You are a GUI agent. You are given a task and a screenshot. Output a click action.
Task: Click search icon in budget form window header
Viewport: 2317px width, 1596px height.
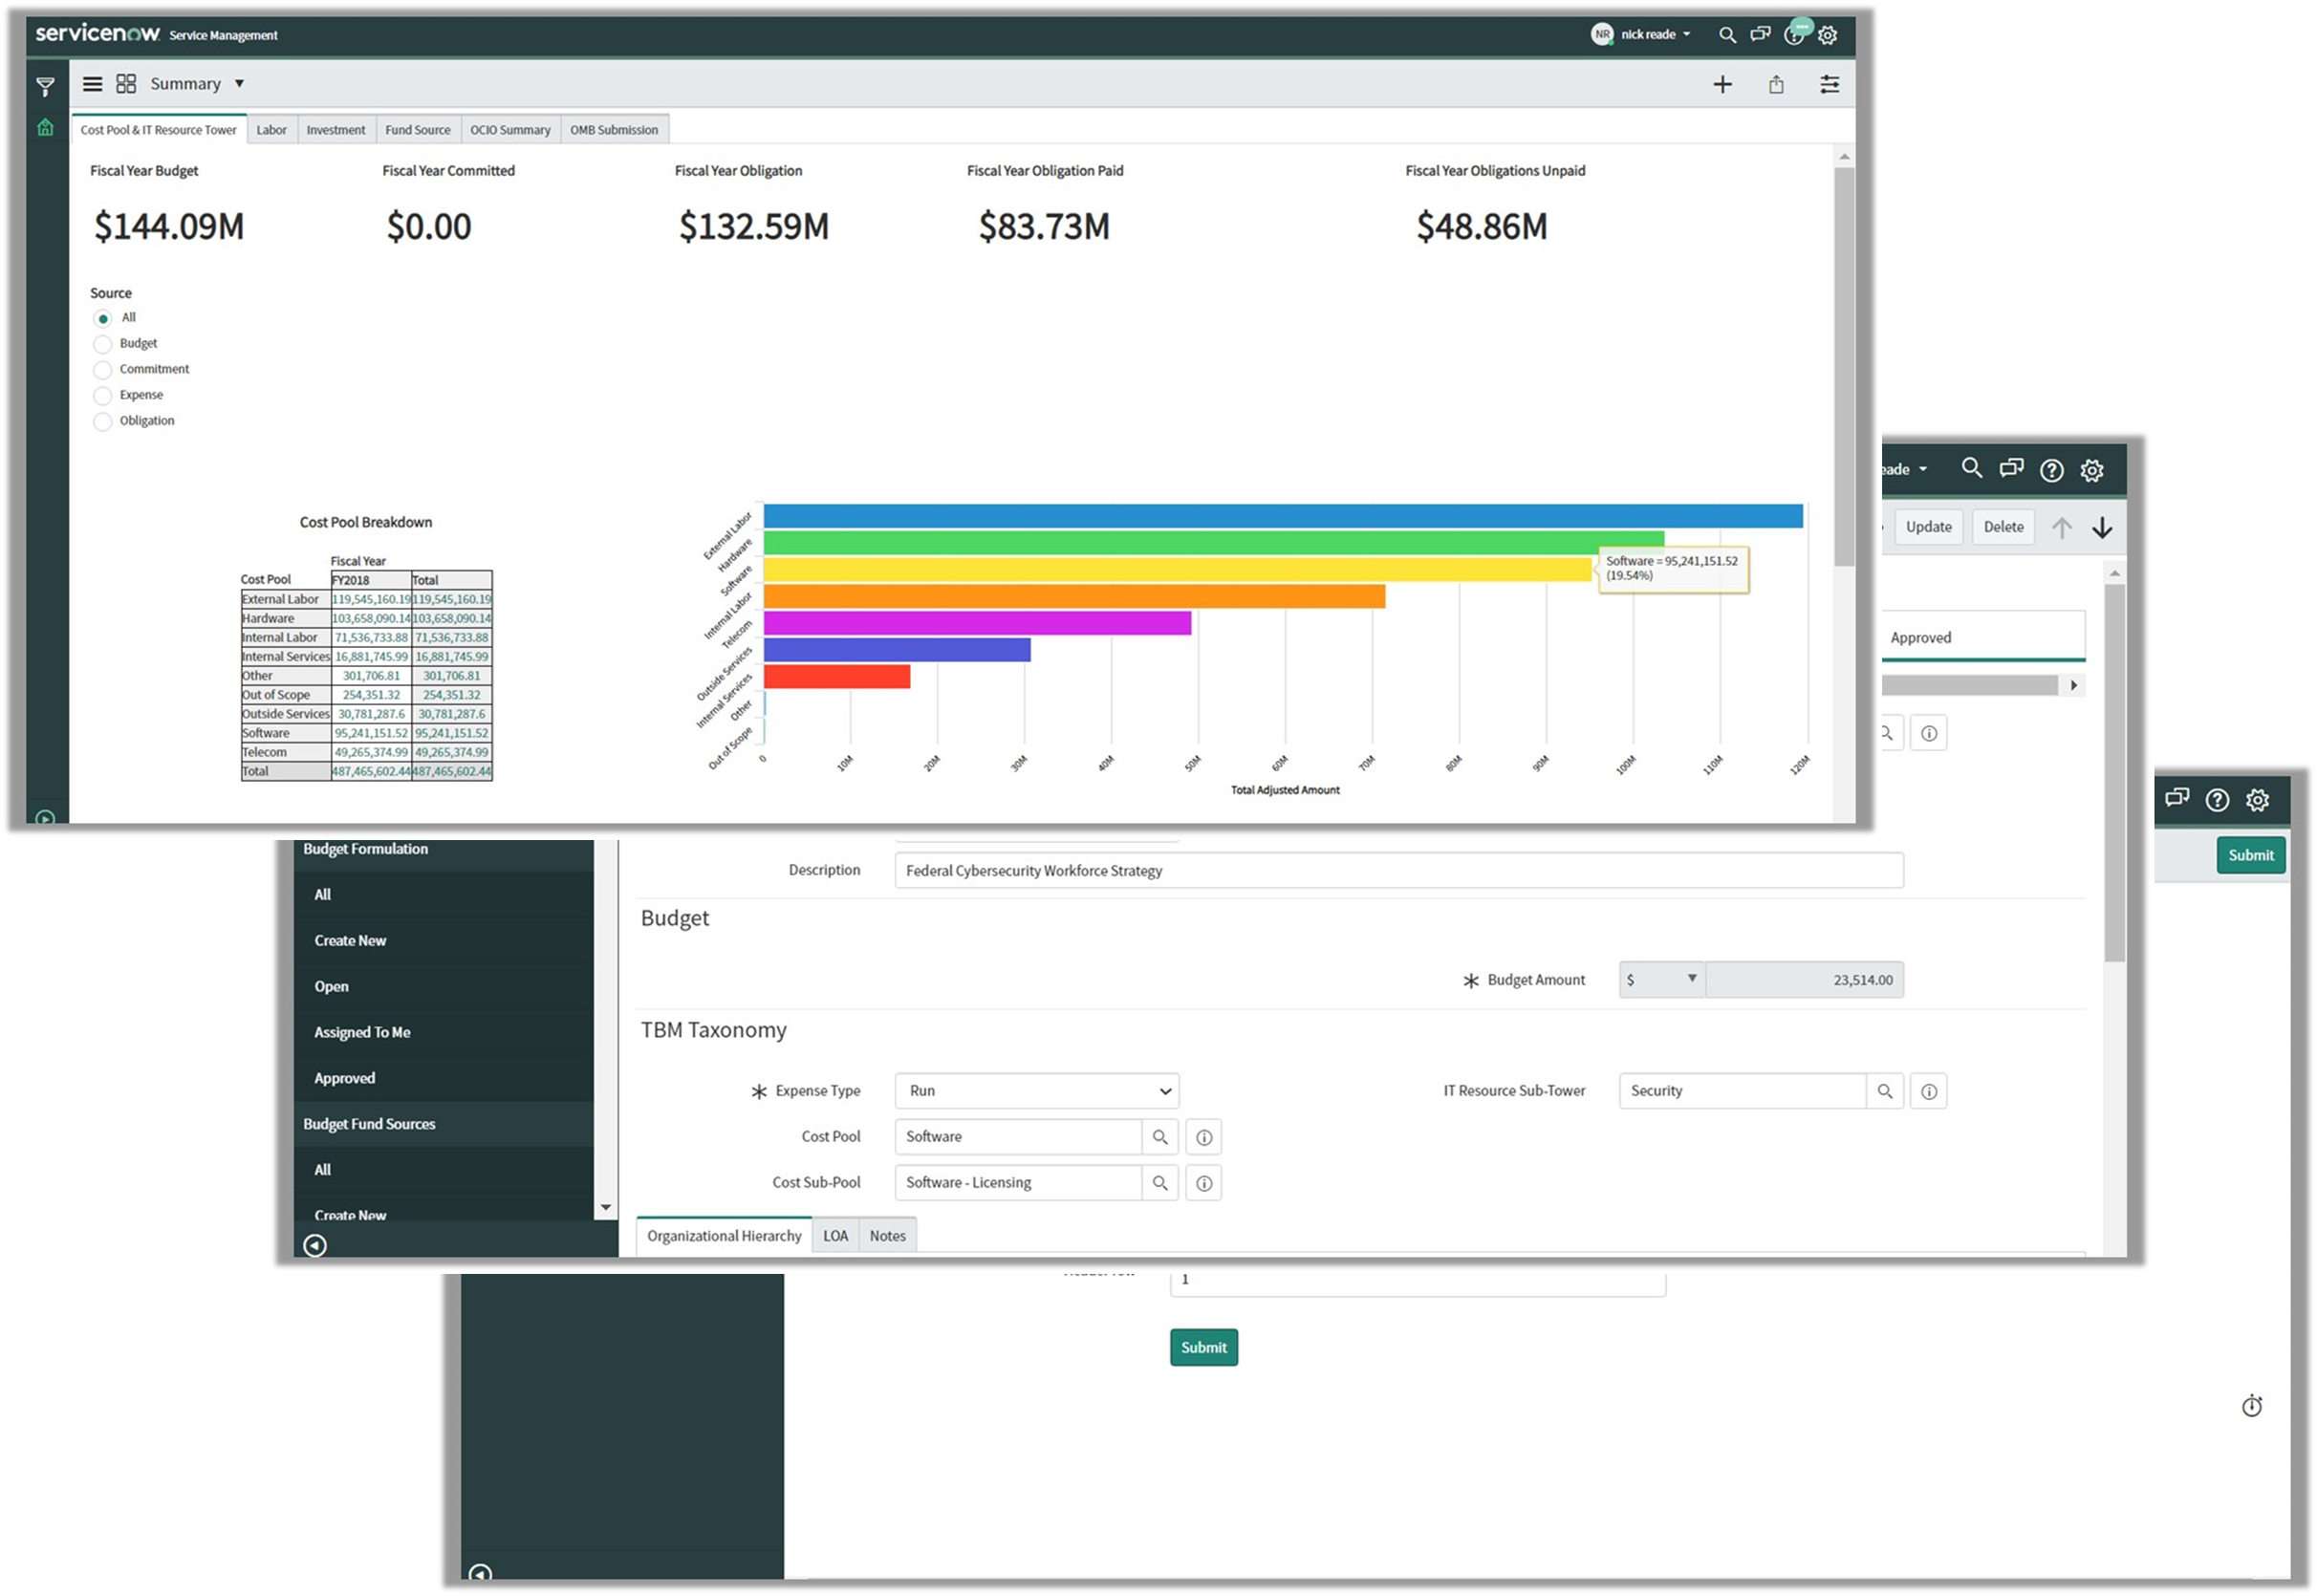1972,468
